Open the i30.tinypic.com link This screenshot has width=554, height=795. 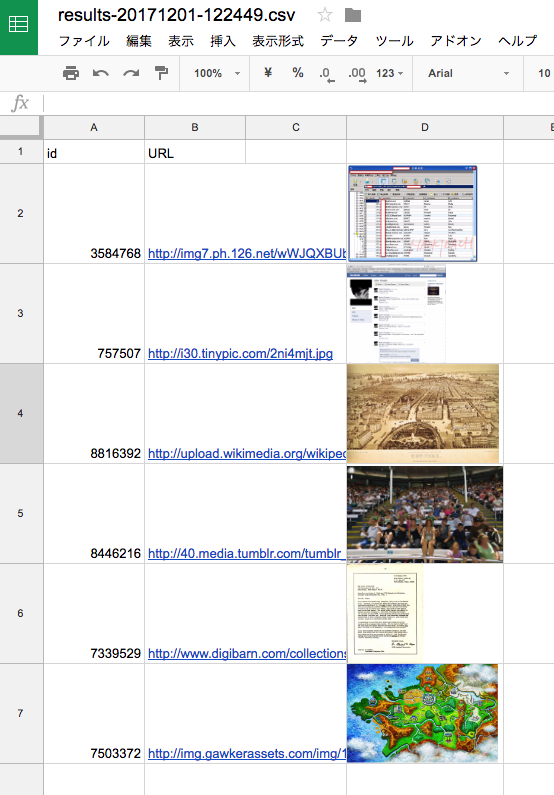(240, 353)
